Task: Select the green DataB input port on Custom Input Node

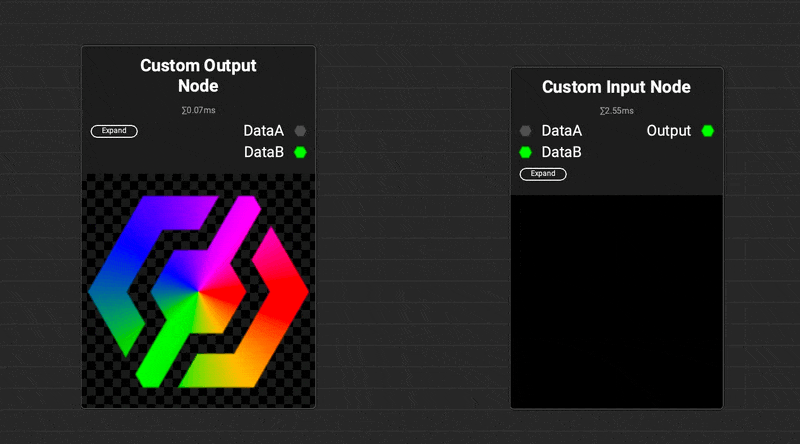Action: click(x=525, y=153)
